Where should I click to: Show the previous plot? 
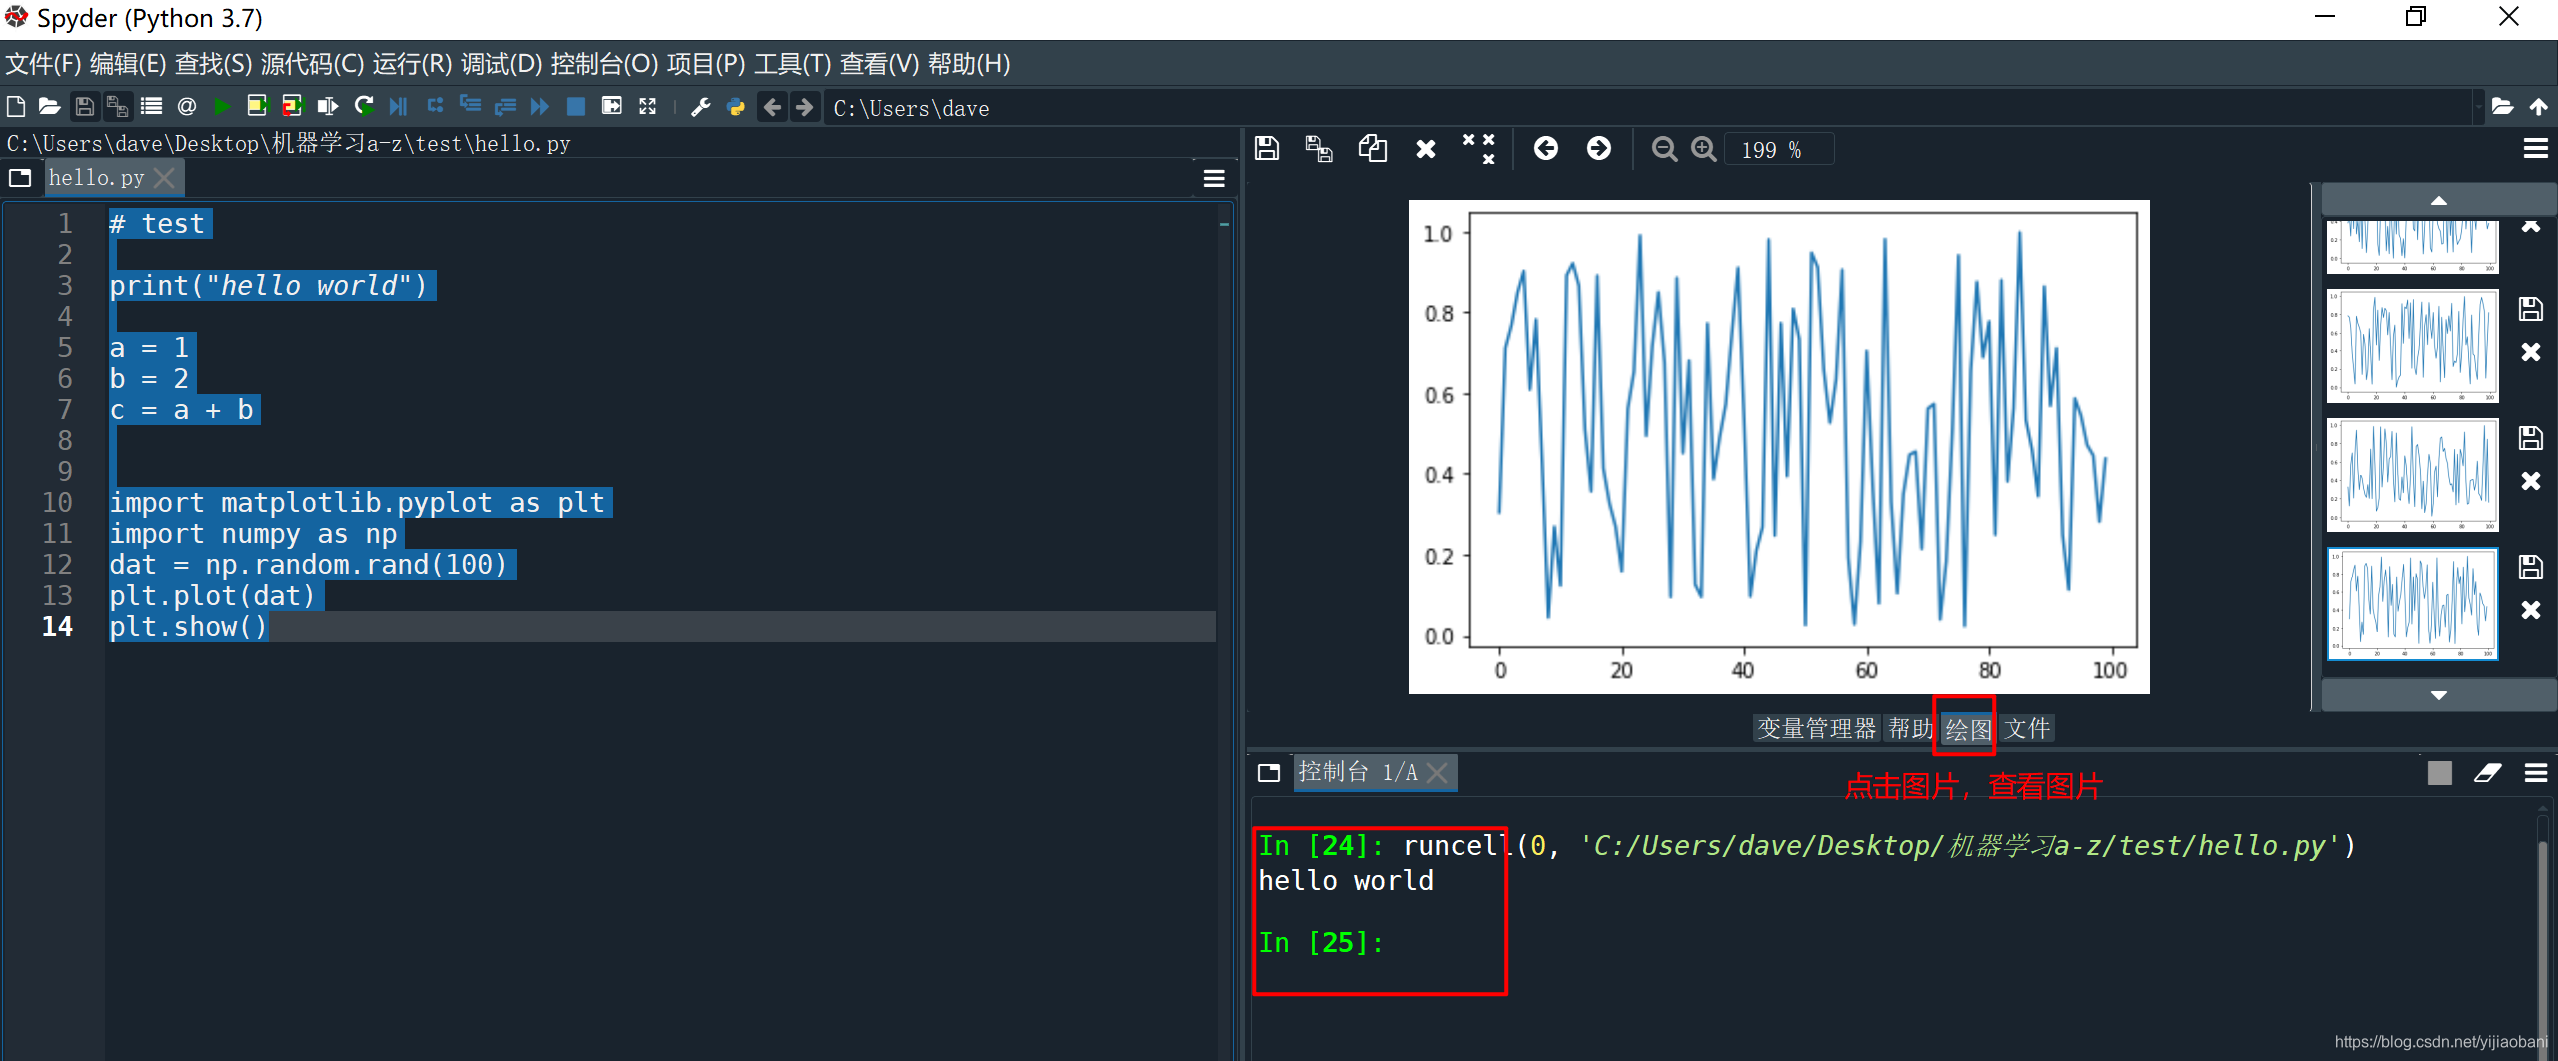pos(1546,148)
